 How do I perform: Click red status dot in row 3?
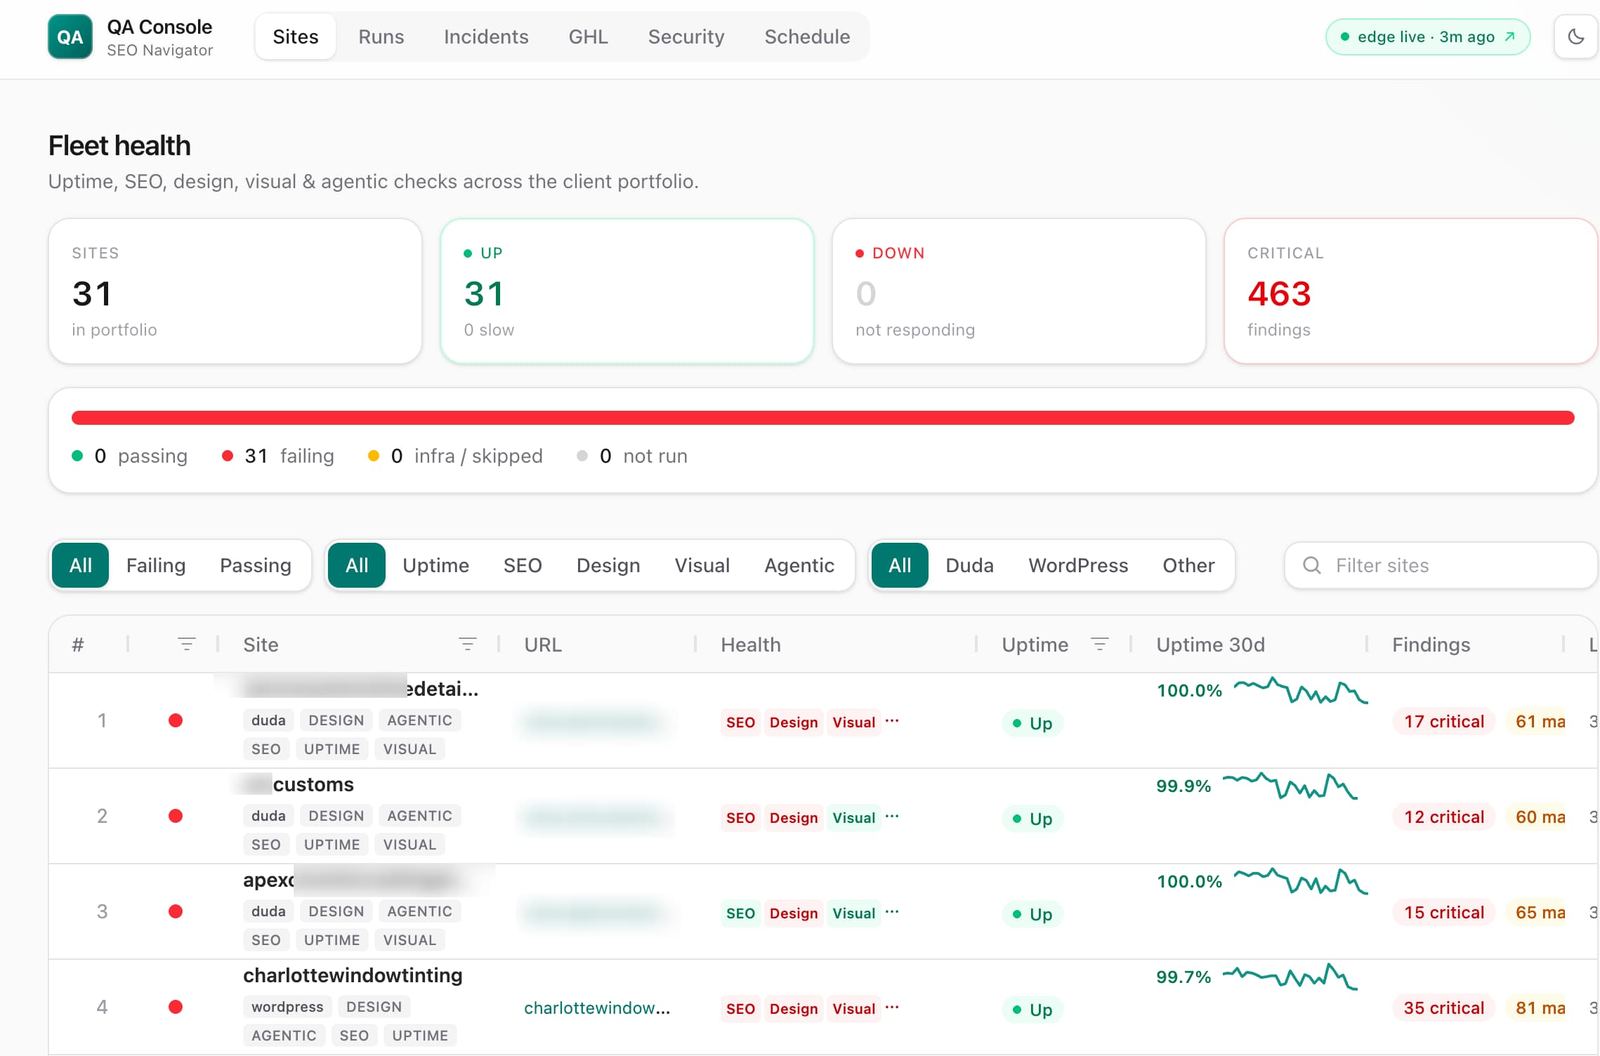pyautogui.click(x=175, y=911)
